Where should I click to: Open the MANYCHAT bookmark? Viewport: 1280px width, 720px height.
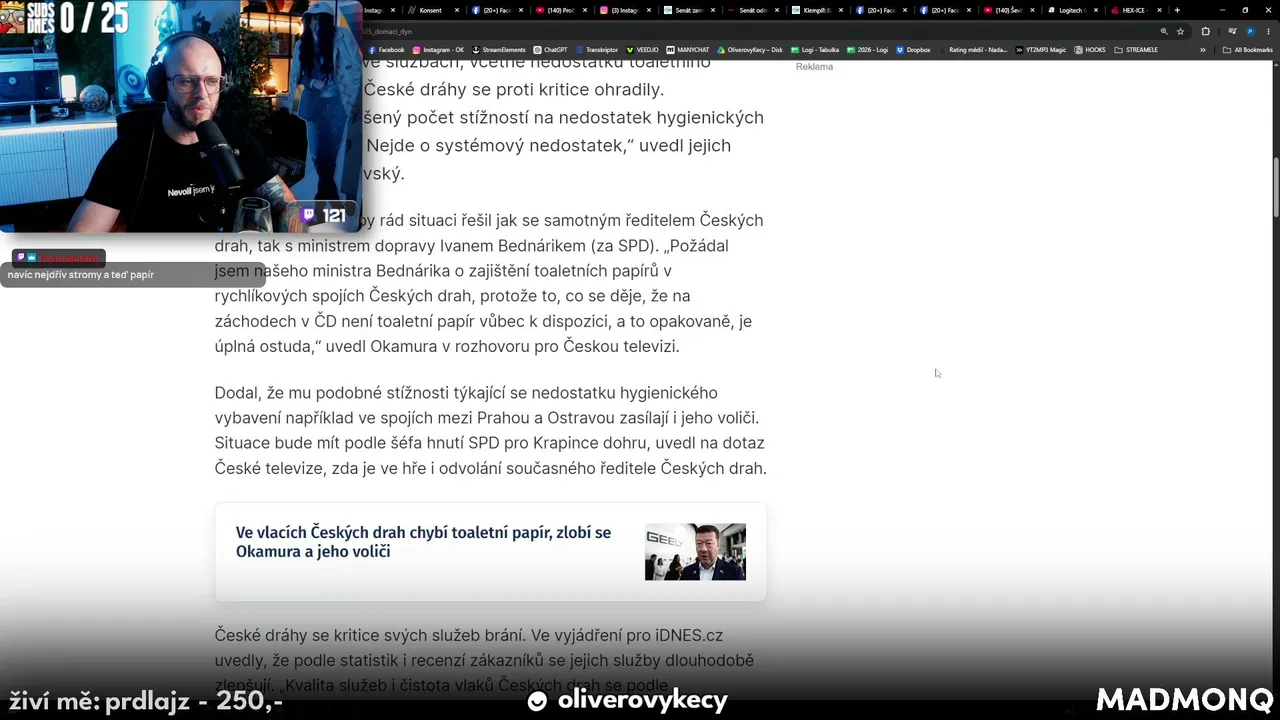point(687,50)
